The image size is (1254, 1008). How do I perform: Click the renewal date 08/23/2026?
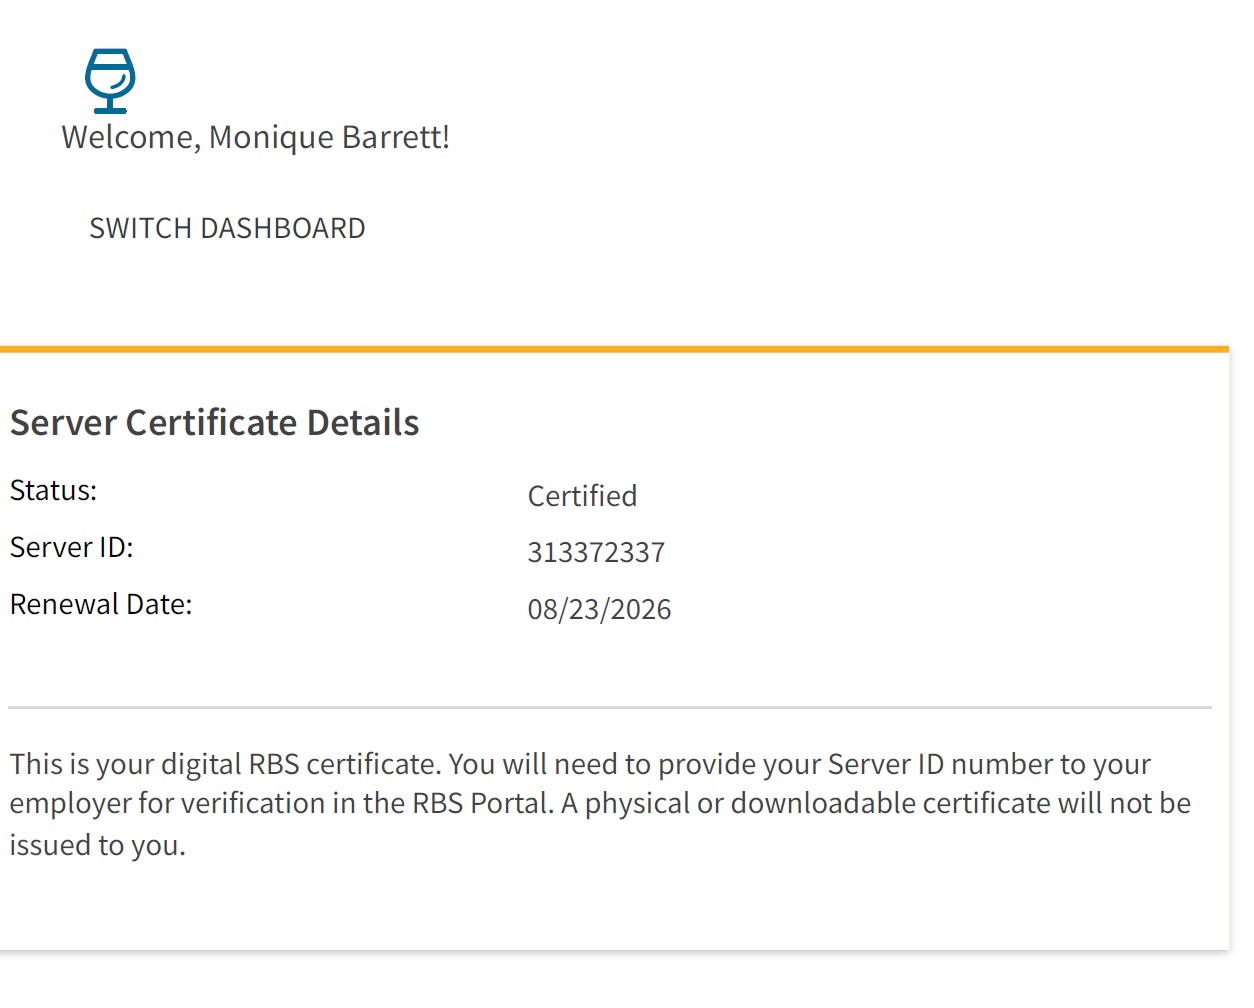click(x=599, y=610)
